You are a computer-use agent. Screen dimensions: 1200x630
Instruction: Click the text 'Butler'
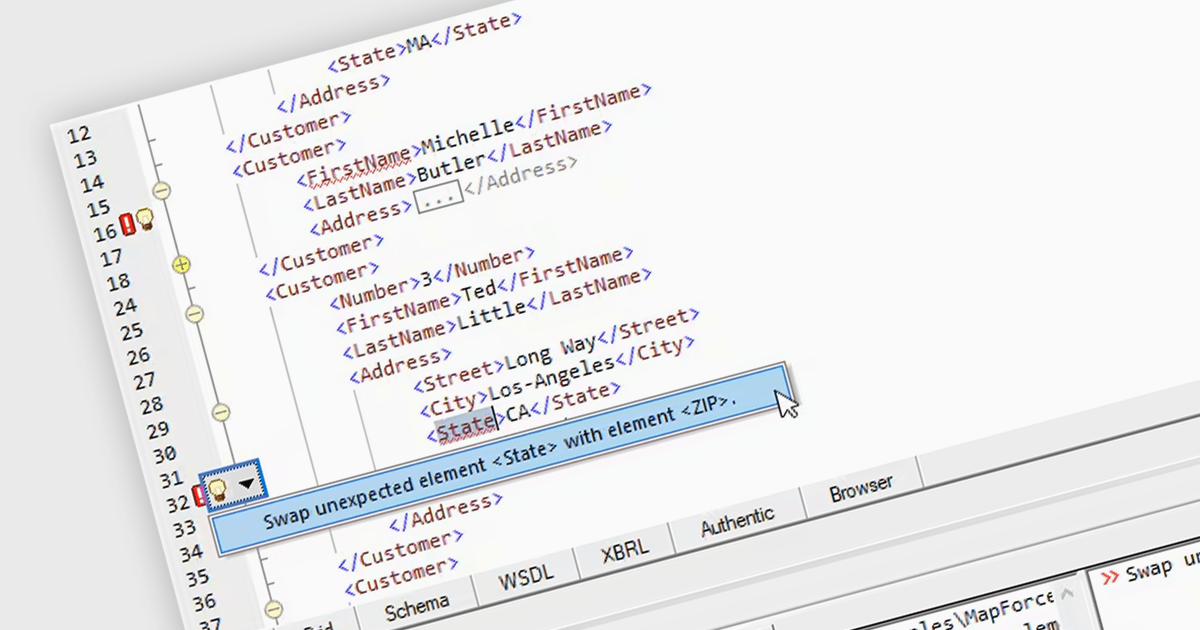coord(450,170)
